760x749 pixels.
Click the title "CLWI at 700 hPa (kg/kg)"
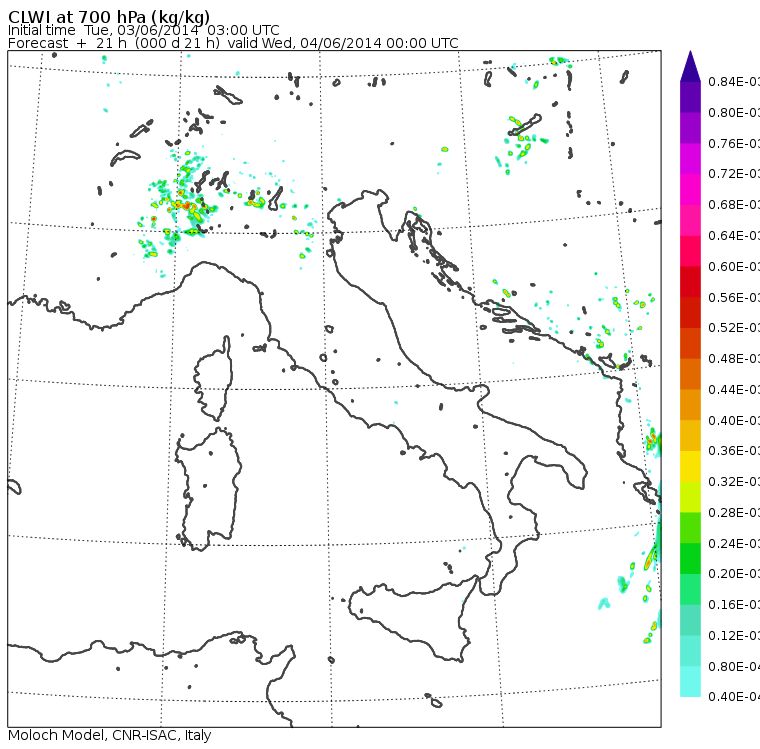[x=109, y=16]
